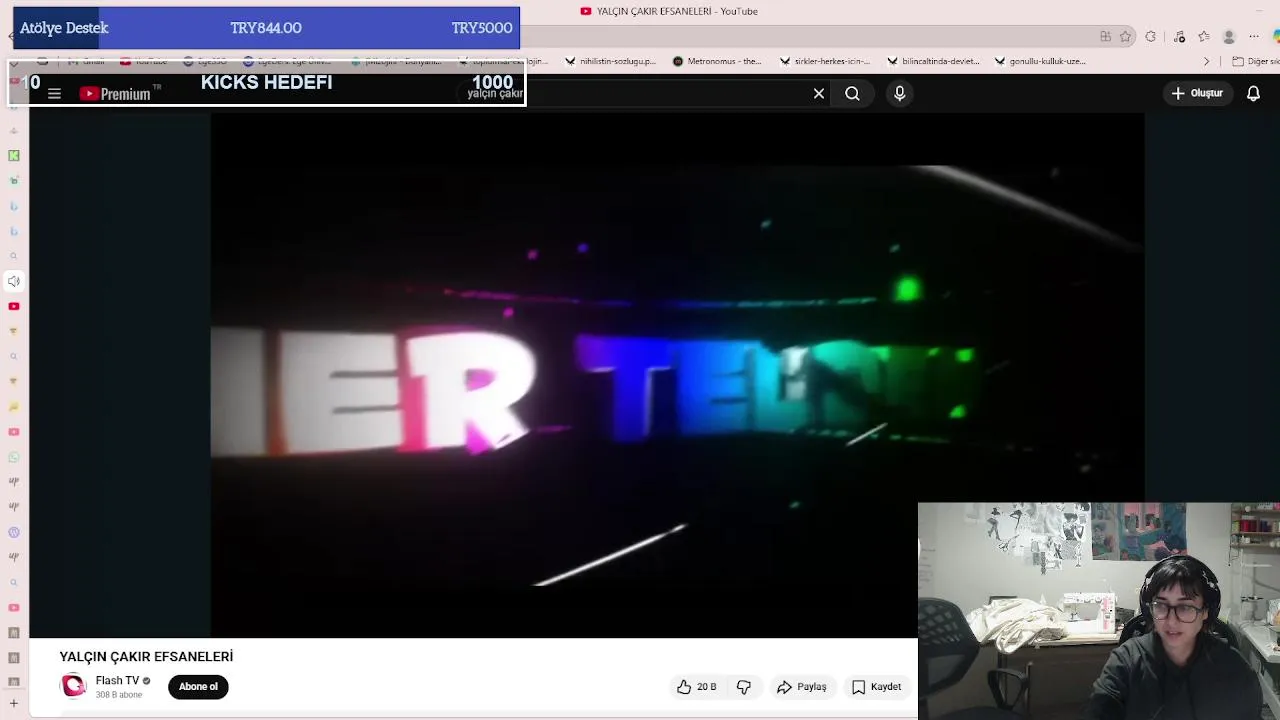Open split-screen apps icon in address bar

pos(1105,37)
